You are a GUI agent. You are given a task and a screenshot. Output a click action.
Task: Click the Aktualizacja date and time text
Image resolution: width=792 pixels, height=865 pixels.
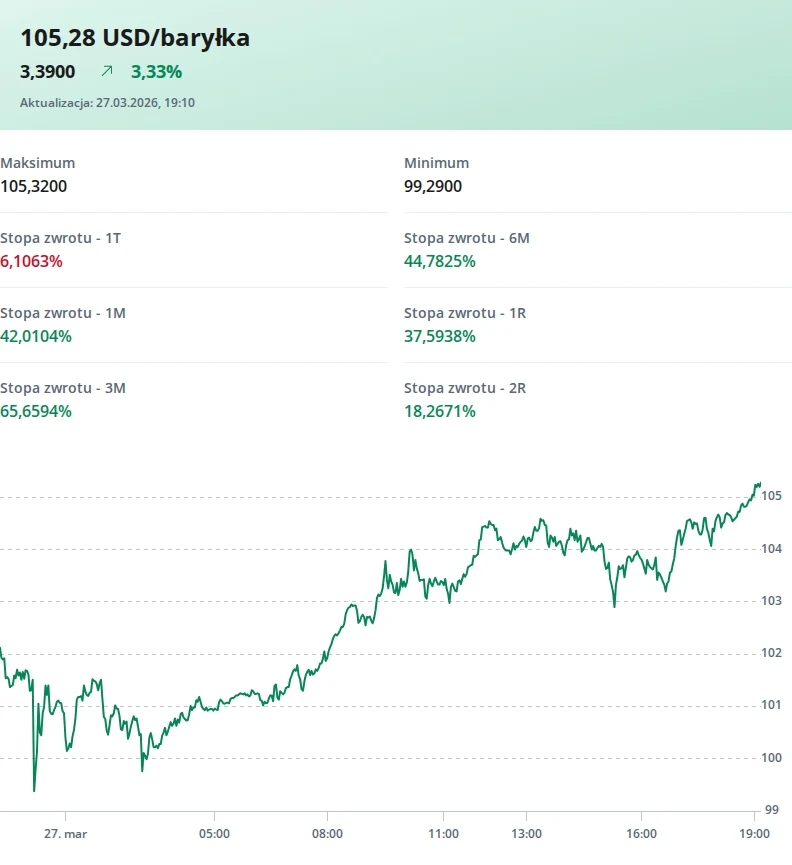[x=108, y=103]
